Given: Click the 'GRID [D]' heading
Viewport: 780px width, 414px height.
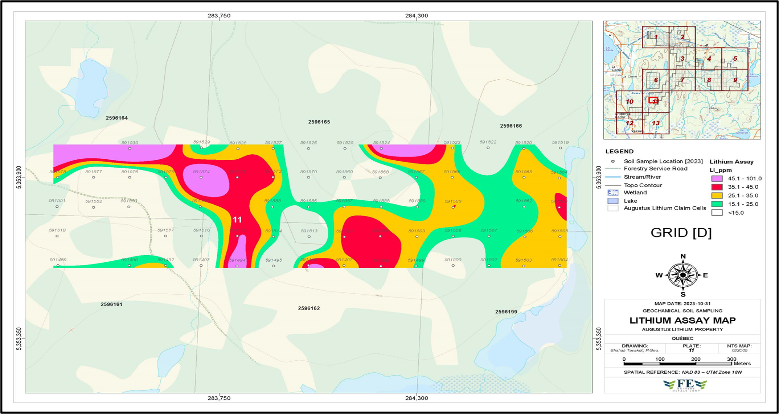Looking at the screenshot, I should tap(681, 232).
